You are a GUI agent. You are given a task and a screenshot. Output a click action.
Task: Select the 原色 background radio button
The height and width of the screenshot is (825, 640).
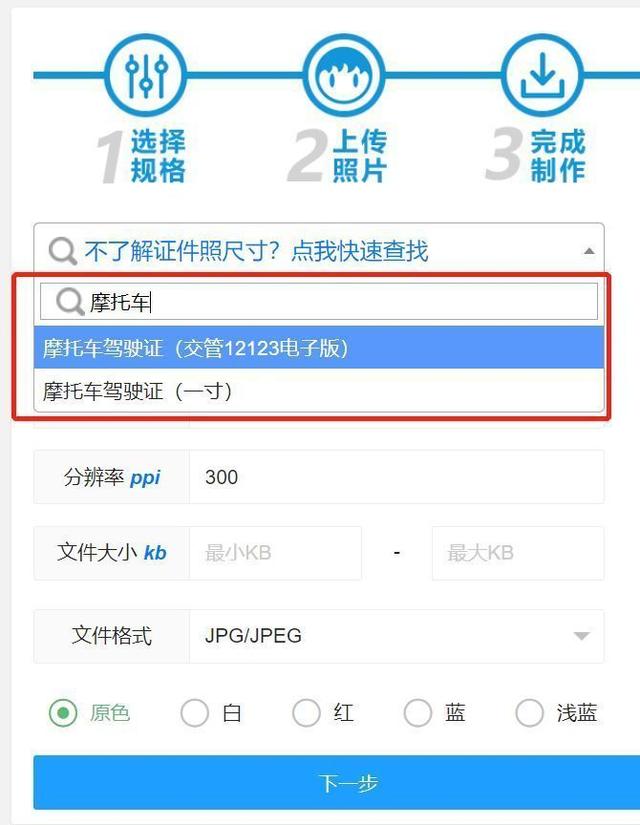(63, 713)
